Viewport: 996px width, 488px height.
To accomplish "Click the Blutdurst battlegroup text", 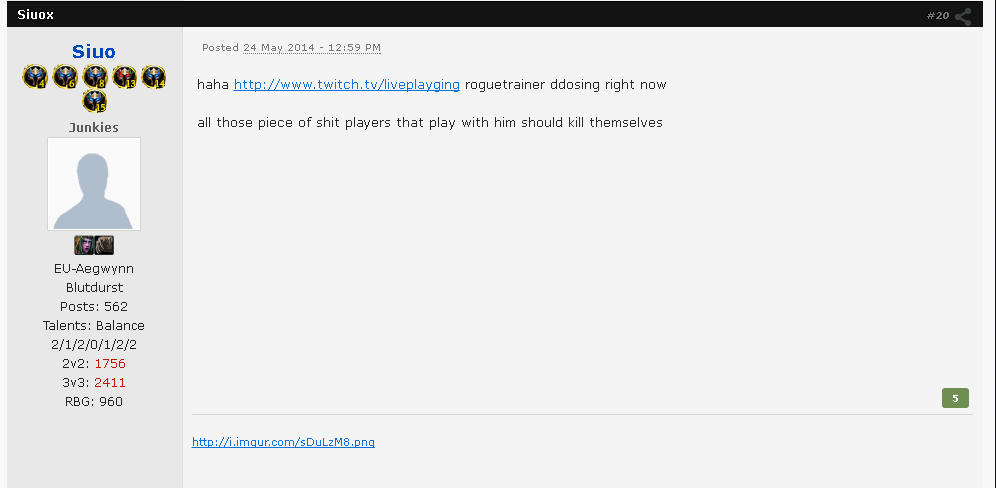I will click(94, 287).
